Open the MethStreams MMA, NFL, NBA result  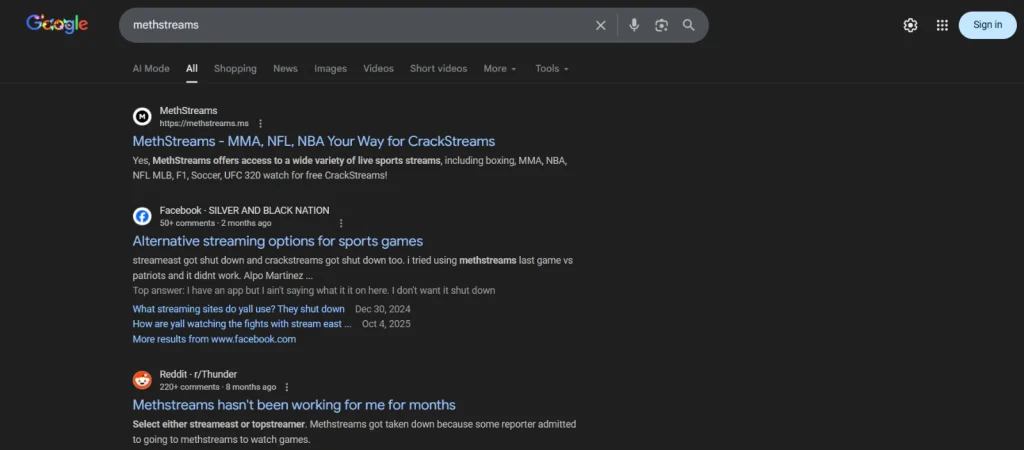313,141
